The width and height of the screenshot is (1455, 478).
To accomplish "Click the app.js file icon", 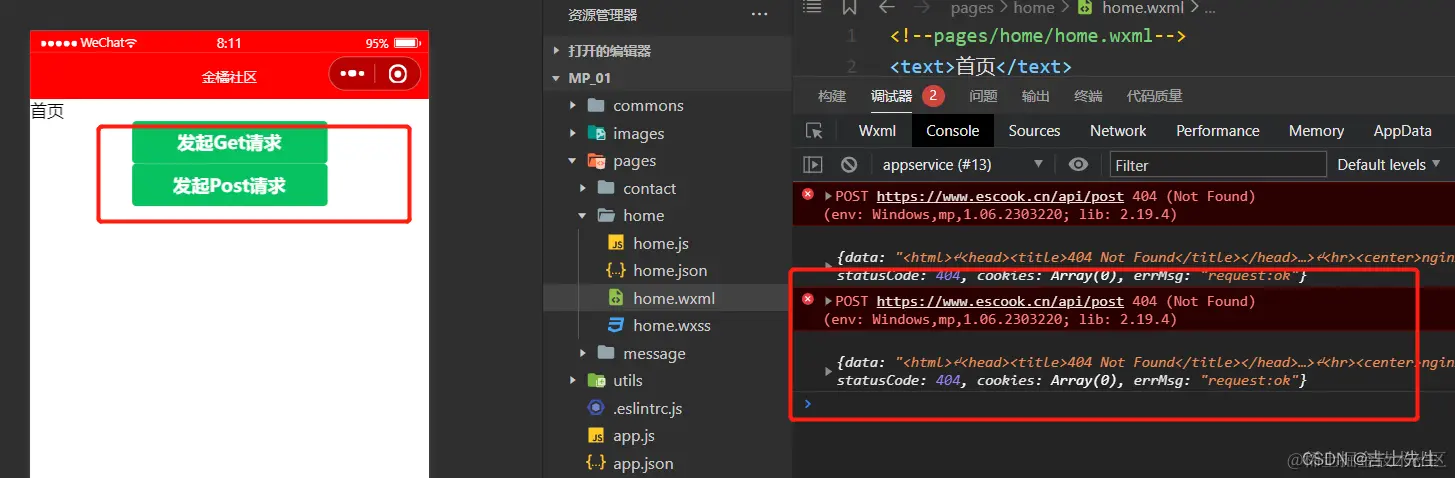I will (596, 436).
